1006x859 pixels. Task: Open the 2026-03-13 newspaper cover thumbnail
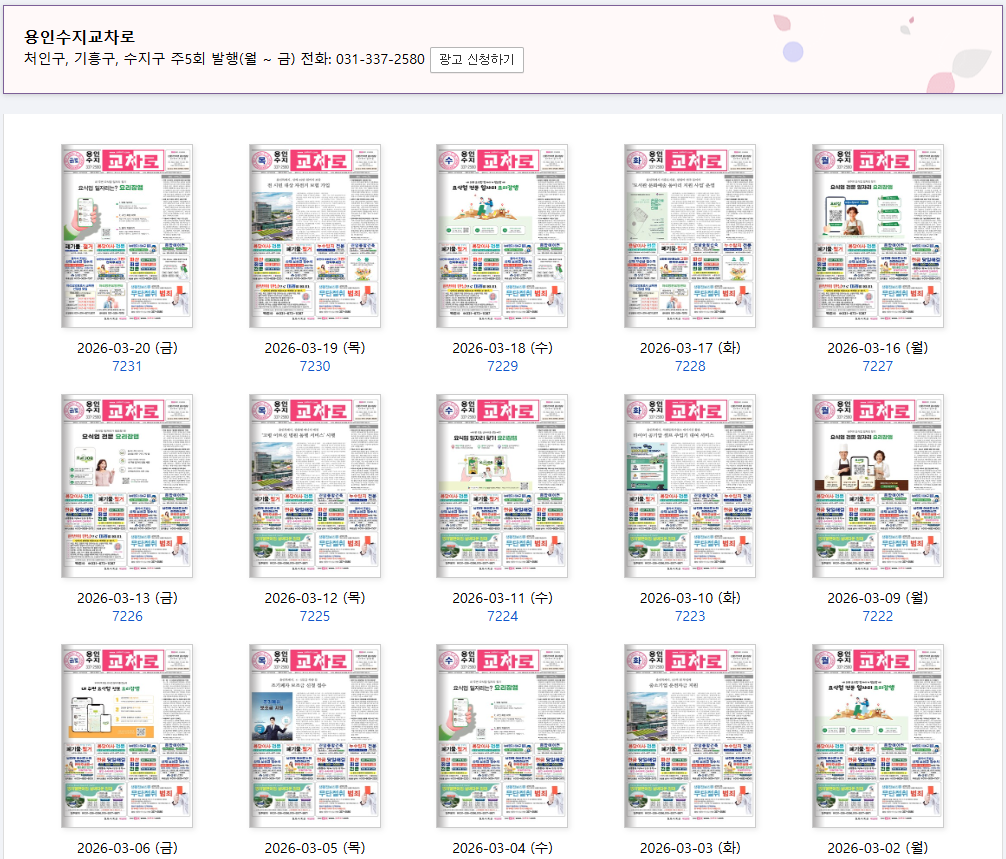(127, 487)
